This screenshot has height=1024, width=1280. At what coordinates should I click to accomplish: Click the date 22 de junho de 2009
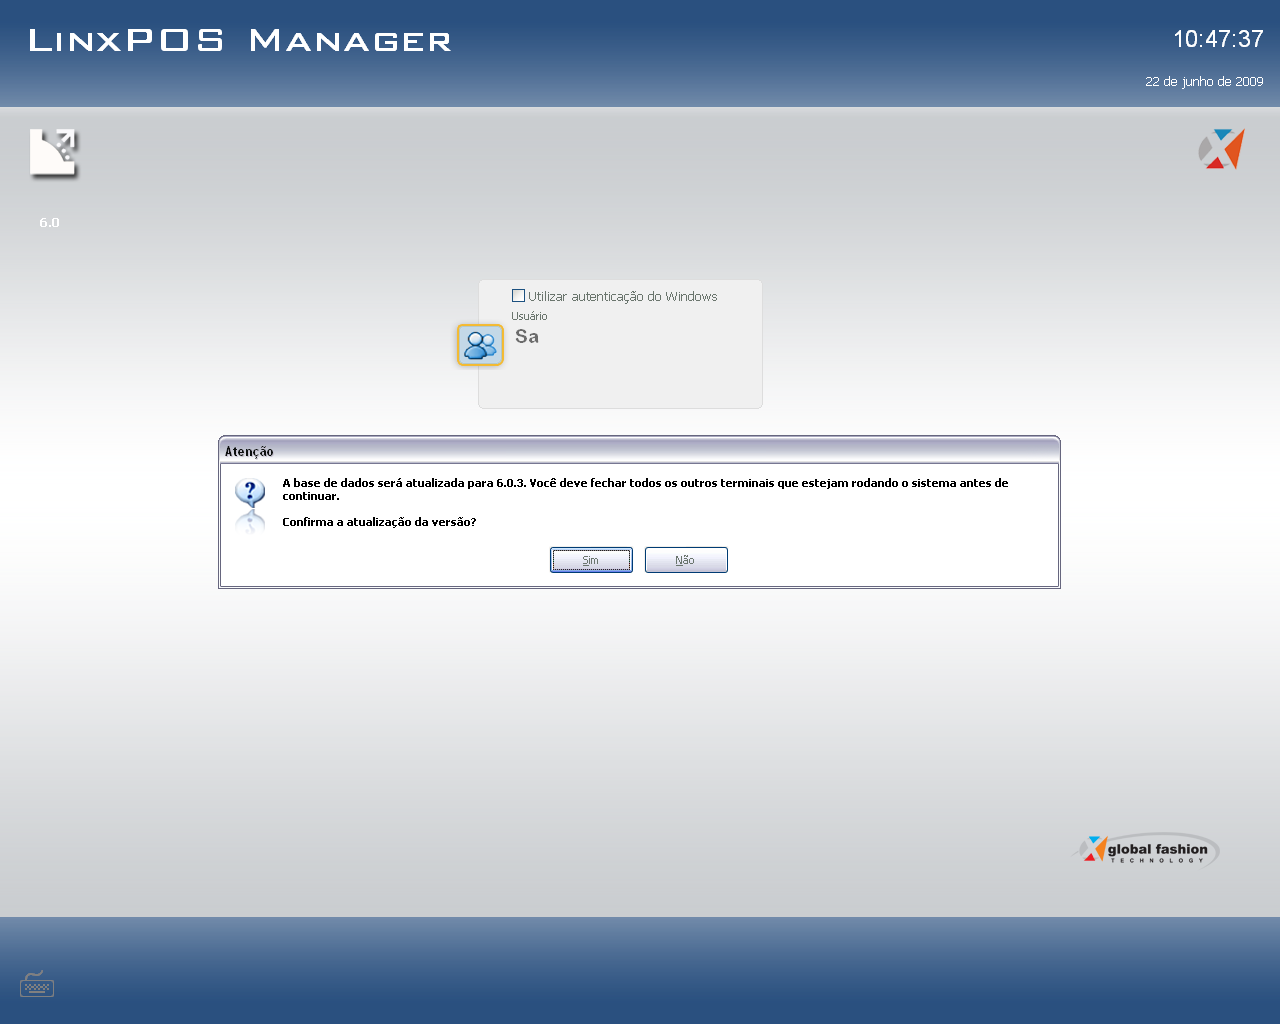[1204, 82]
